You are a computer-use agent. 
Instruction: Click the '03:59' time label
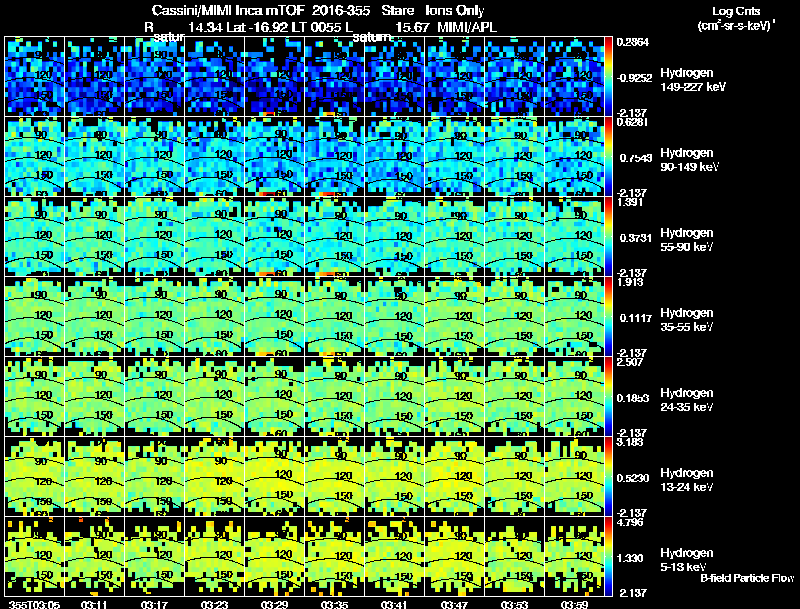[574, 605]
